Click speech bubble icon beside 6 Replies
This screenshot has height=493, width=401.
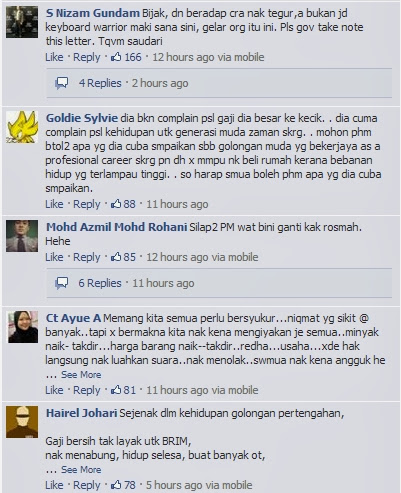[x=62, y=283]
